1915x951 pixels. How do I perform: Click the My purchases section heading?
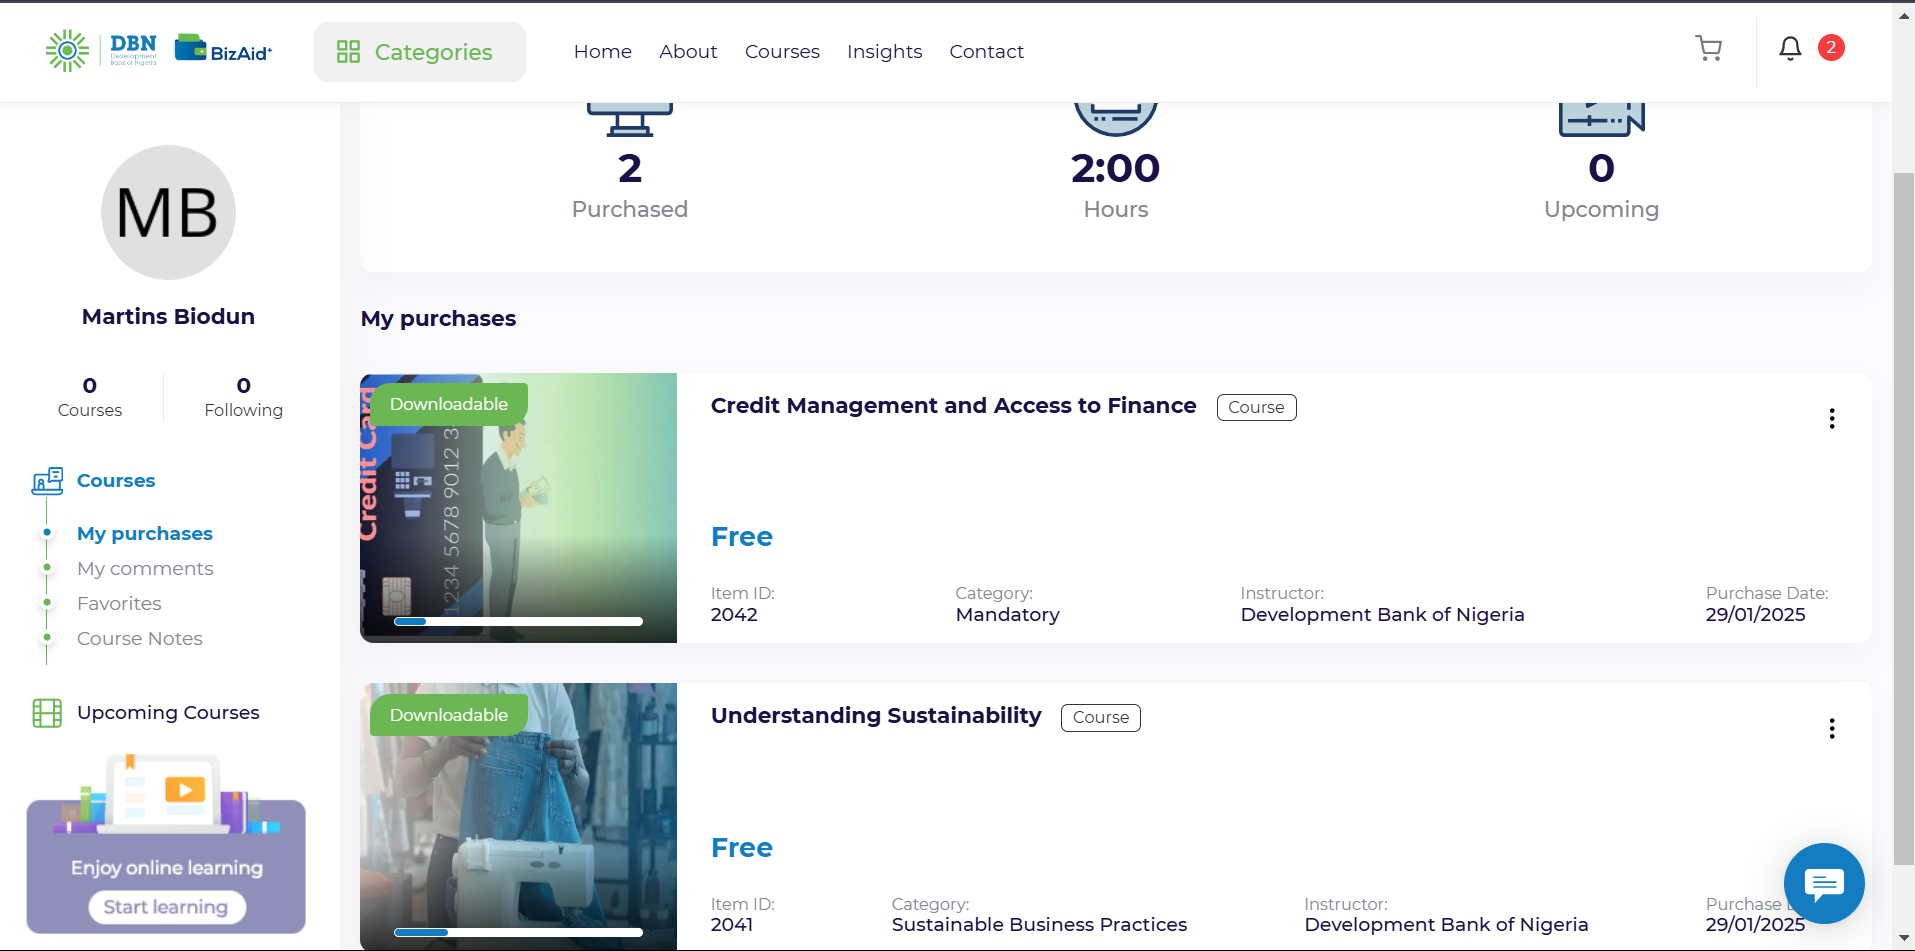tap(438, 318)
